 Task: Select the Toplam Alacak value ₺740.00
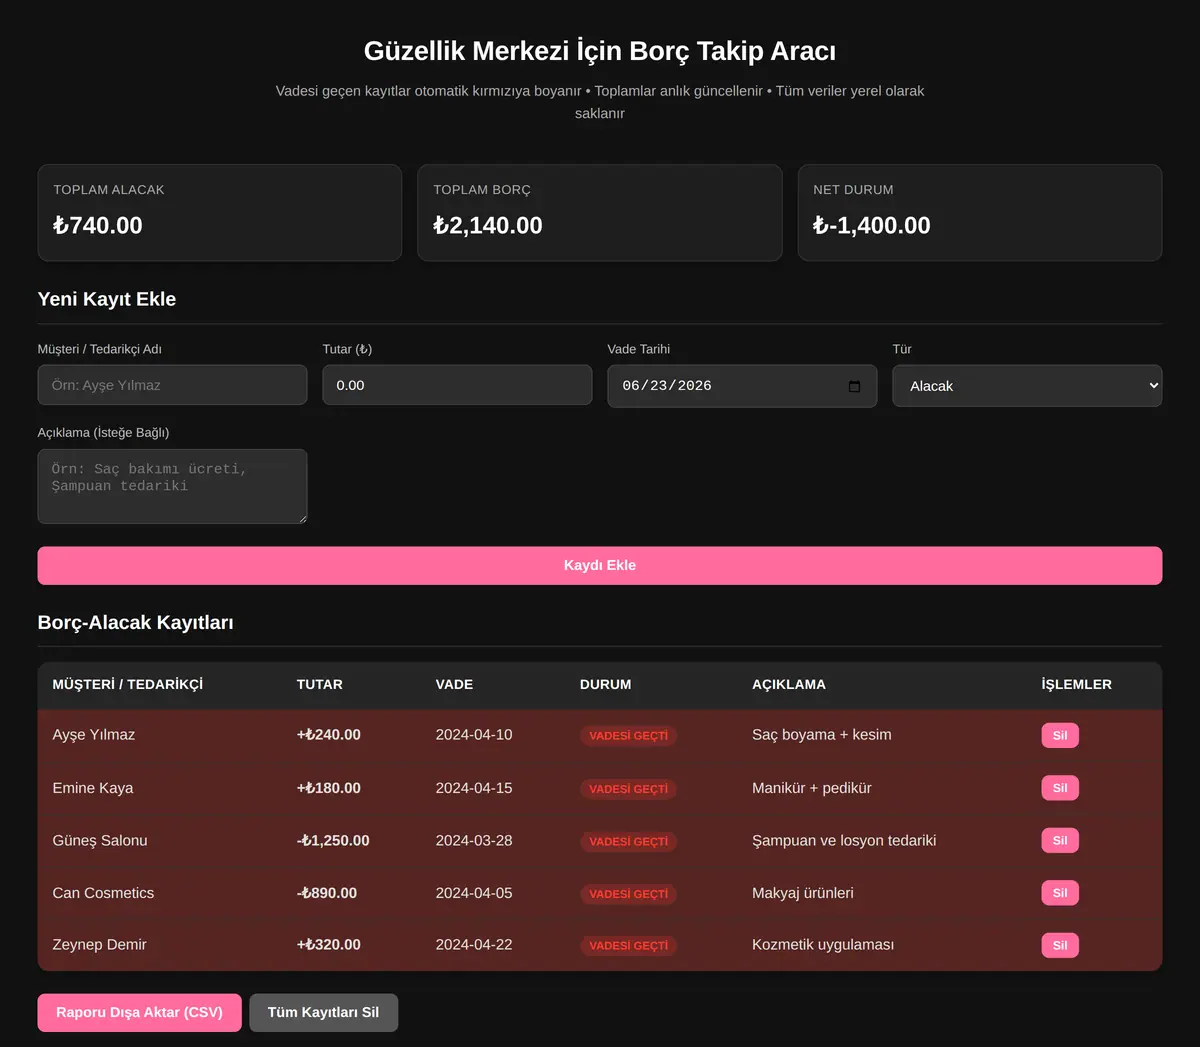tap(98, 225)
